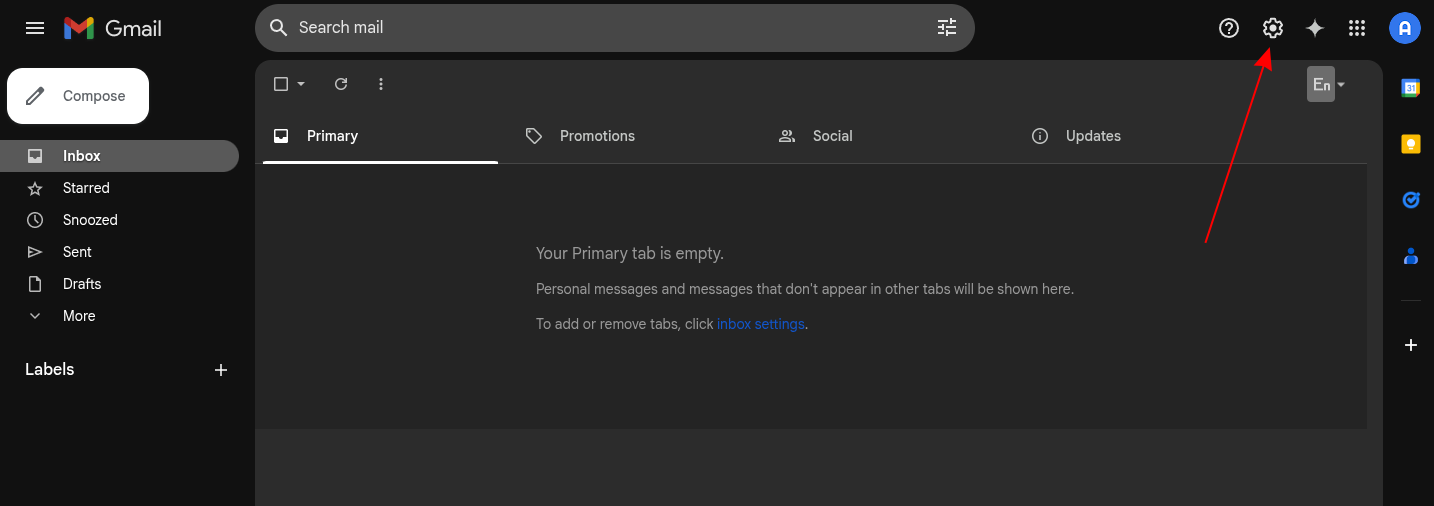The width and height of the screenshot is (1434, 506).
Task: Click the inbox settings link
Action: pos(760,324)
